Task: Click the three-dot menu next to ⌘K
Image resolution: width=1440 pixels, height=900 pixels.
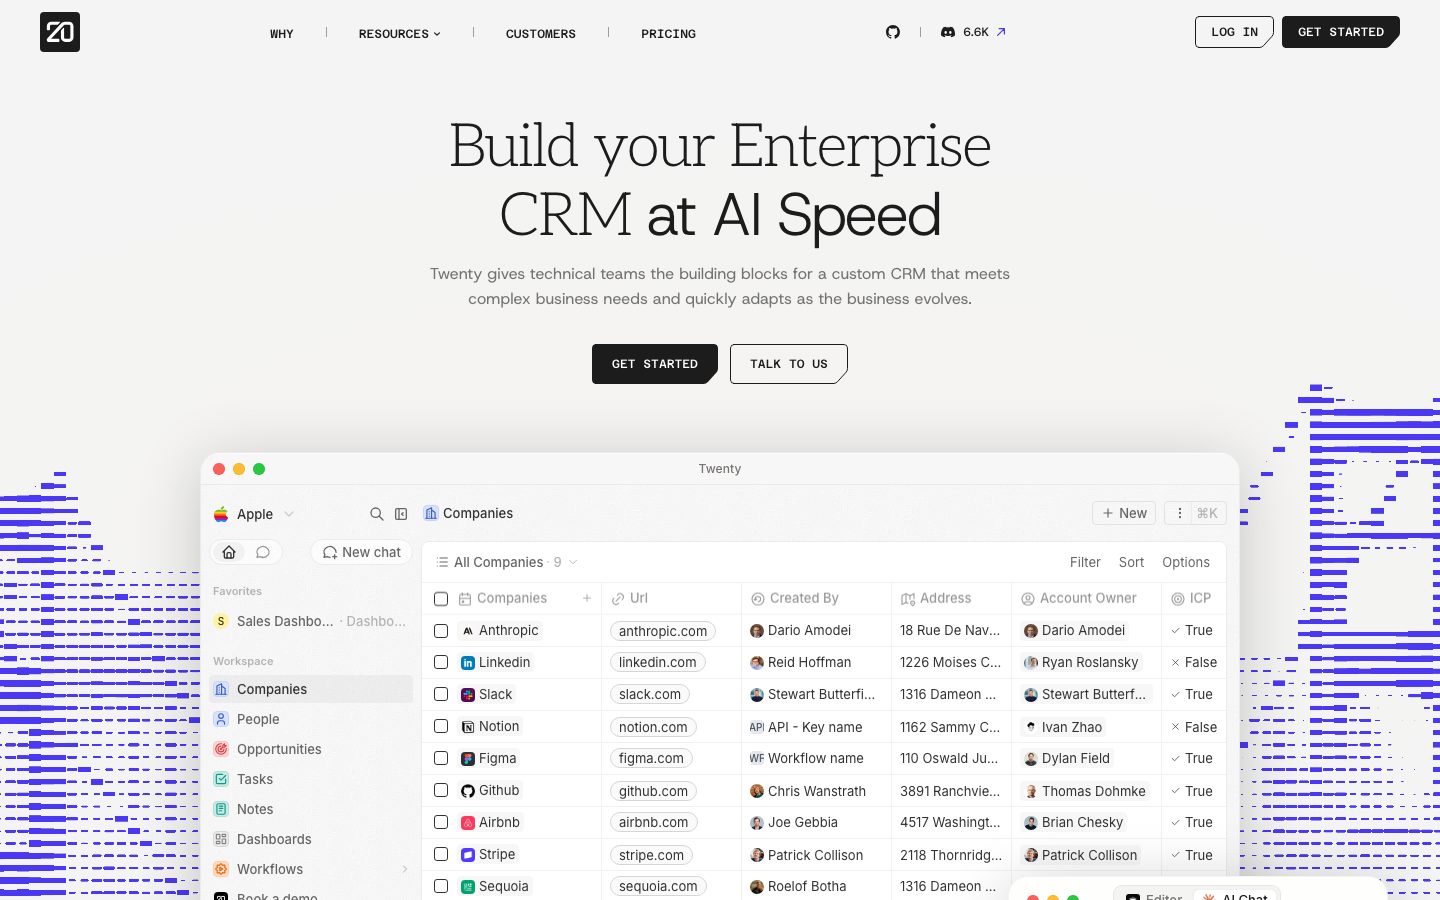Action: point(1179,513)
